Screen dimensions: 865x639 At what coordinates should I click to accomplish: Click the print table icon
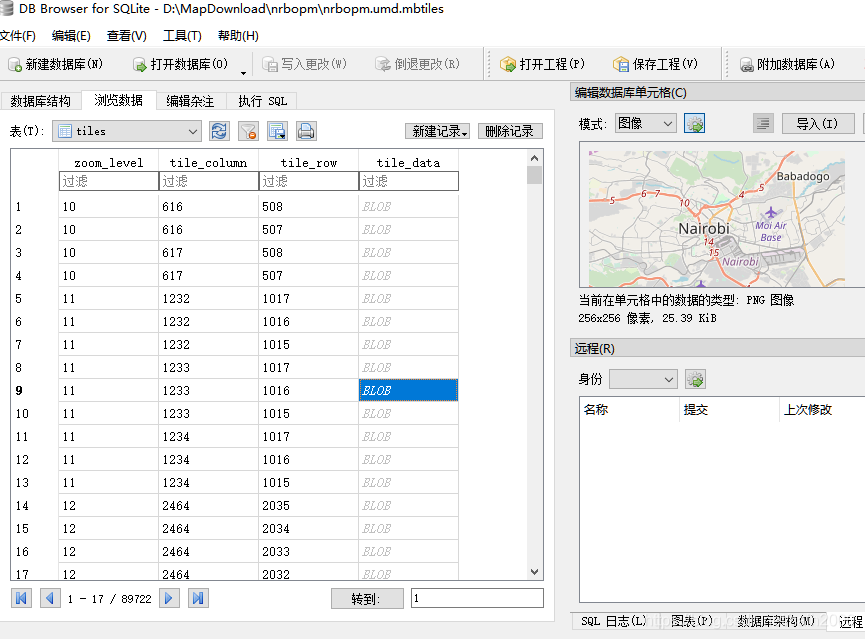[306, 131]
